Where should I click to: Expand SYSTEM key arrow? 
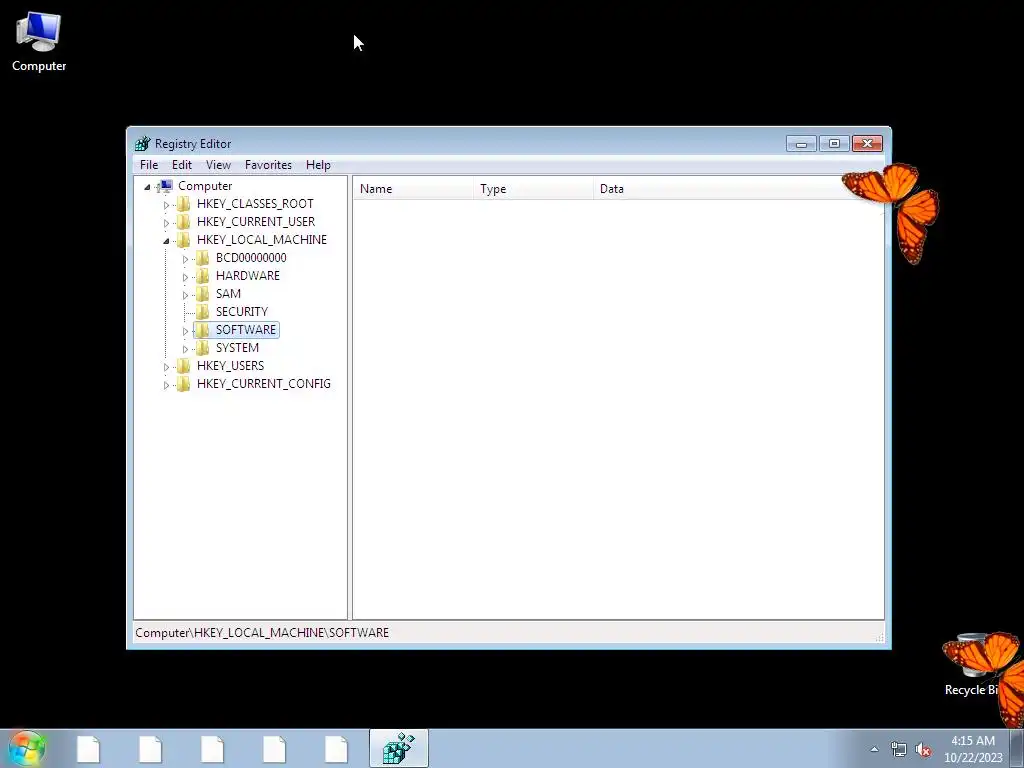pyautogui.click(x=185, y=349)
